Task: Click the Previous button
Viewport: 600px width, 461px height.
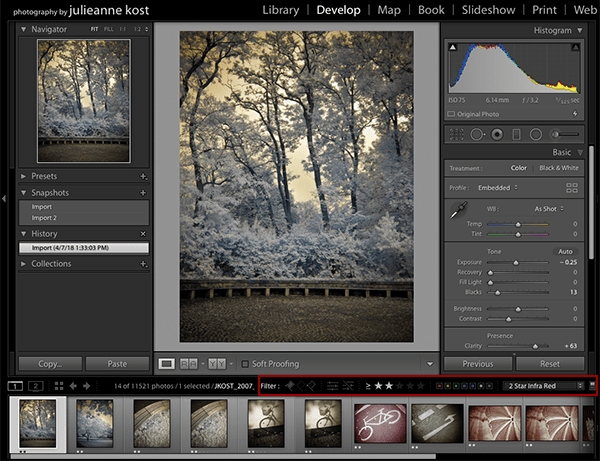Action: pos(478,364)
